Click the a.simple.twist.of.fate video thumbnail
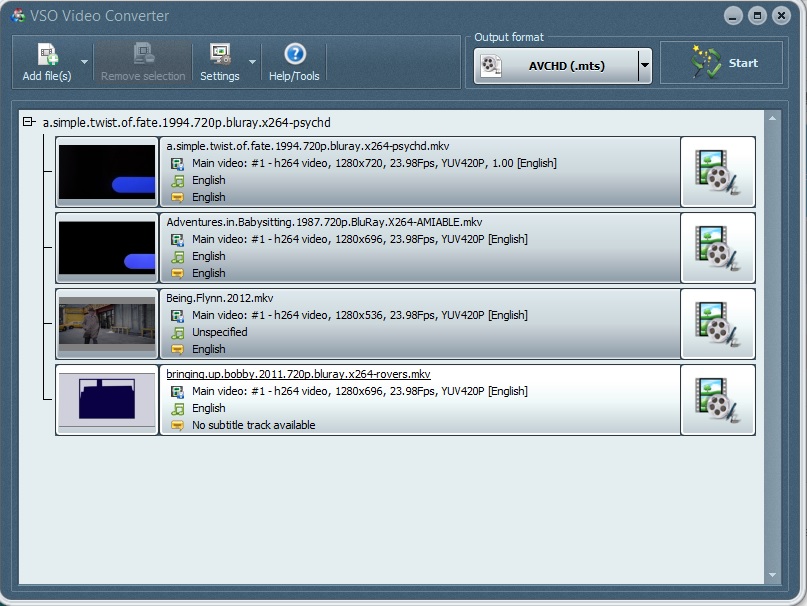 point(107,172)
